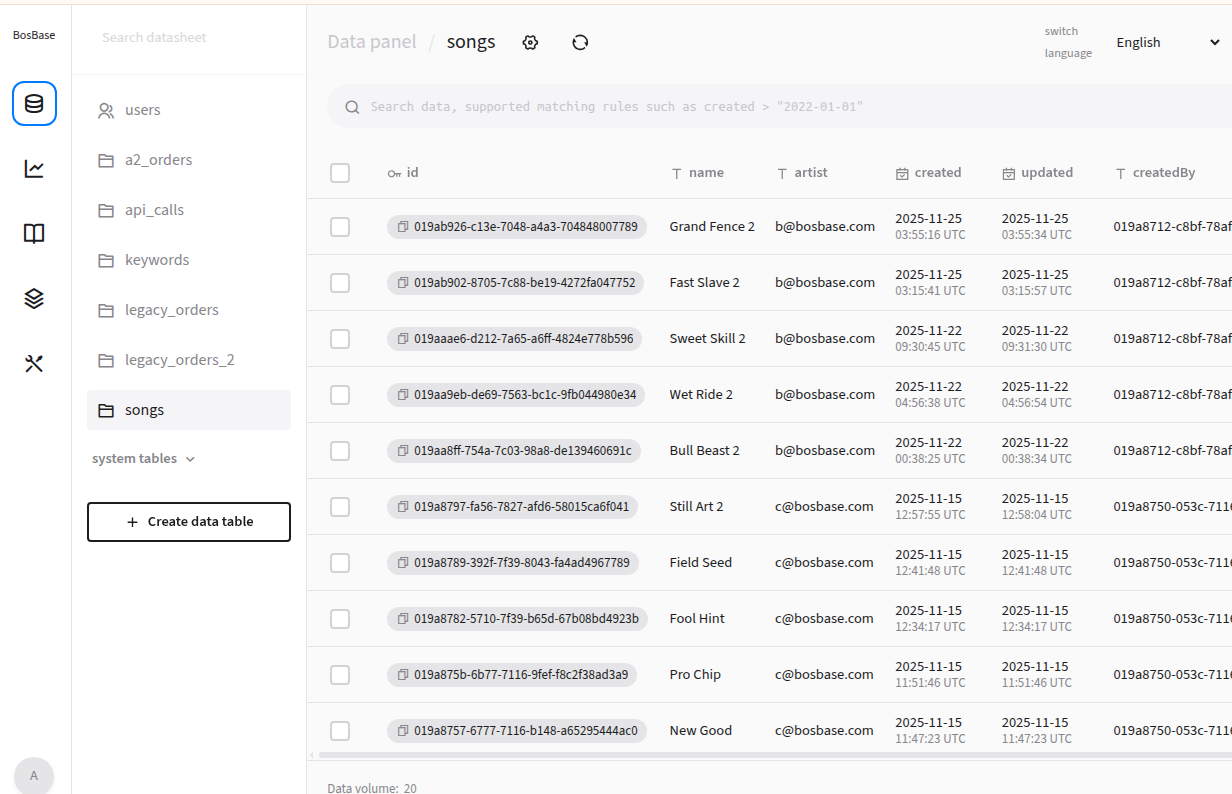Open the api_calls table
Screen dimensions: 1232x794
(x=189, y=210)
